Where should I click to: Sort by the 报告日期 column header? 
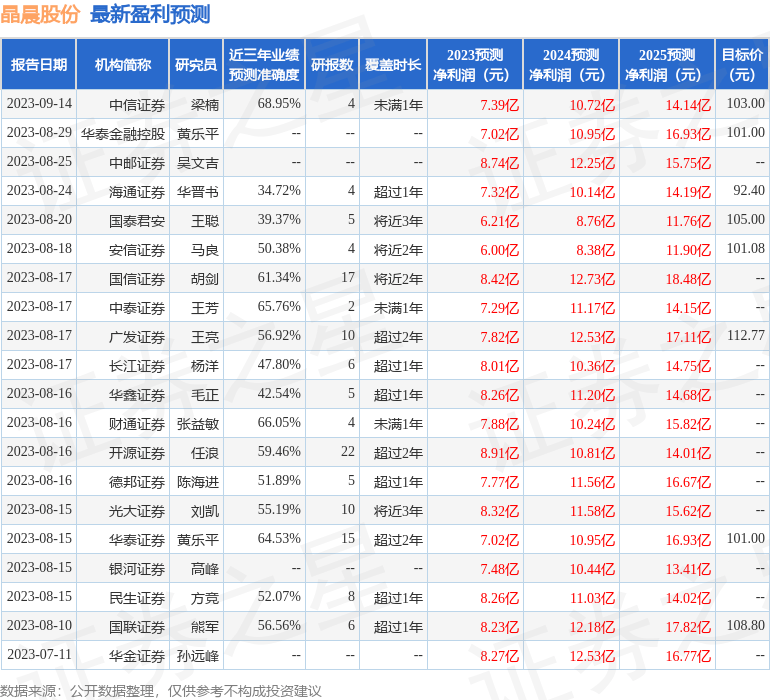39,65
